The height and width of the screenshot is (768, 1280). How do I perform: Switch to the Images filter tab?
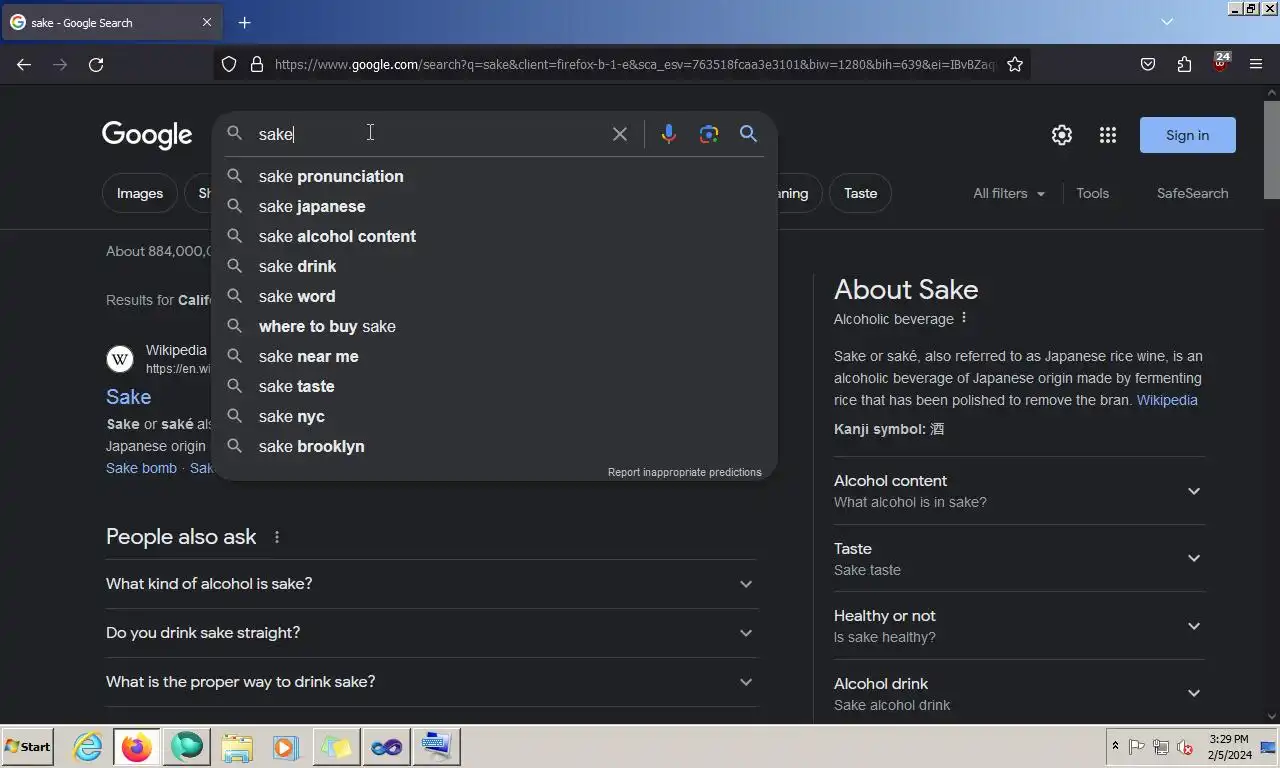coord(140,193)
